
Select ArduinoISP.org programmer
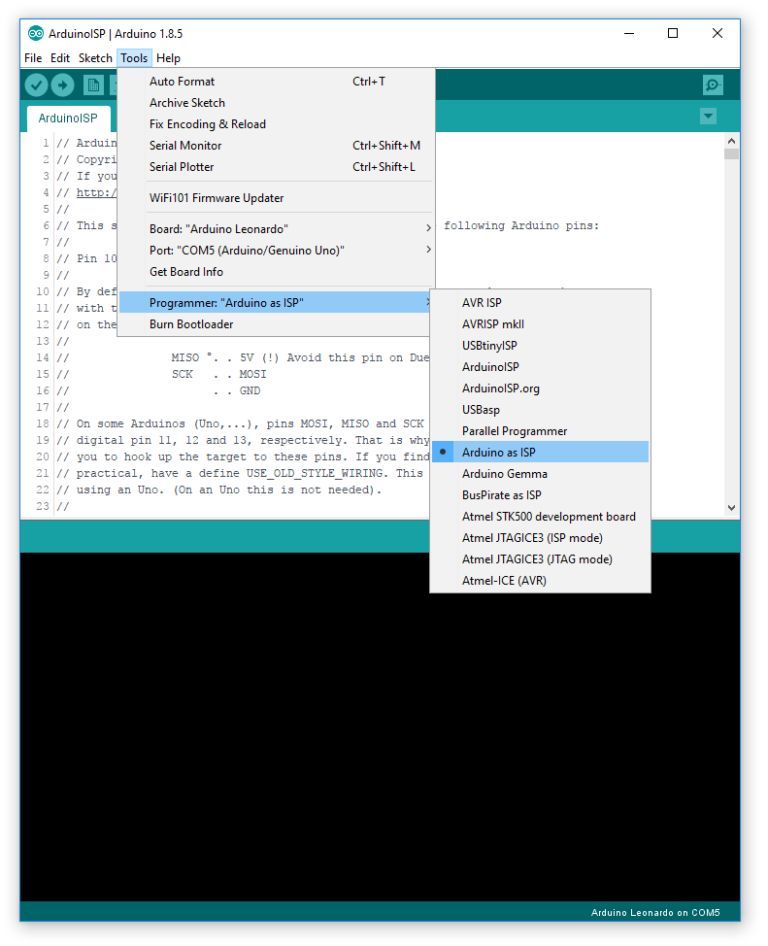click(x=541, y=388)
